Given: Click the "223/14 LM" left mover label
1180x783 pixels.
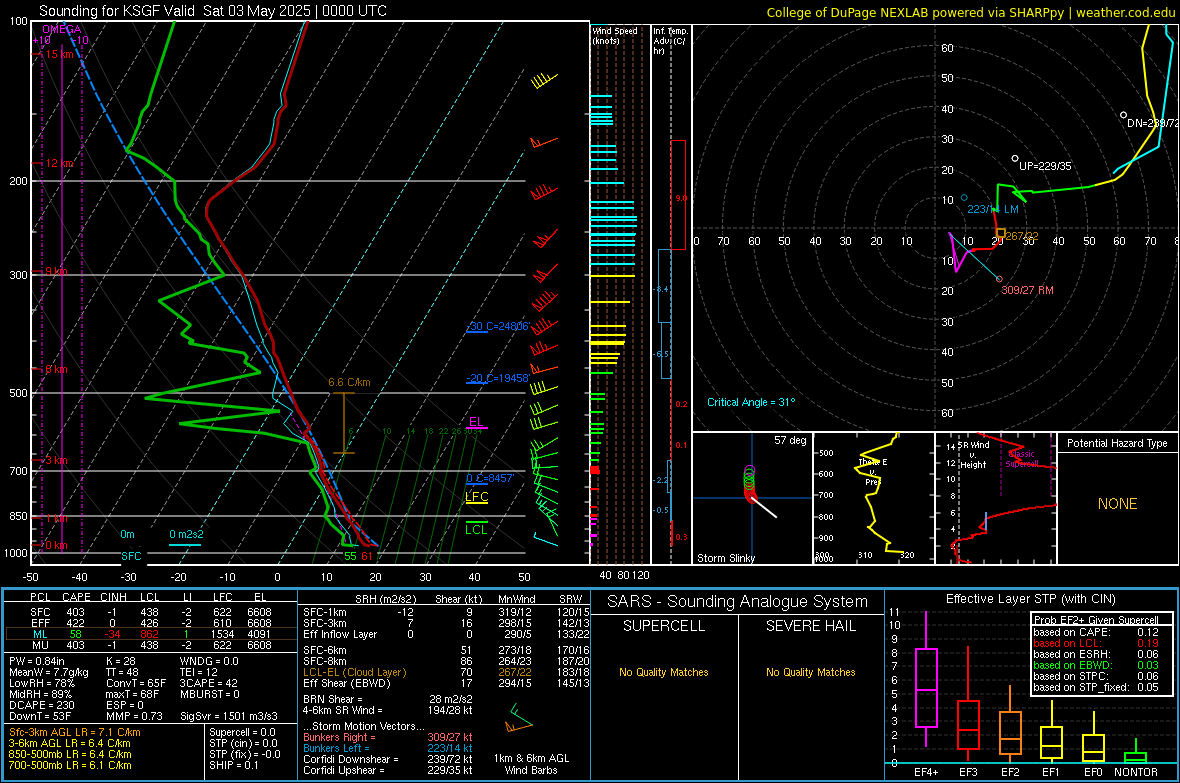Looking at the screenshot, I should pos(993,209).
